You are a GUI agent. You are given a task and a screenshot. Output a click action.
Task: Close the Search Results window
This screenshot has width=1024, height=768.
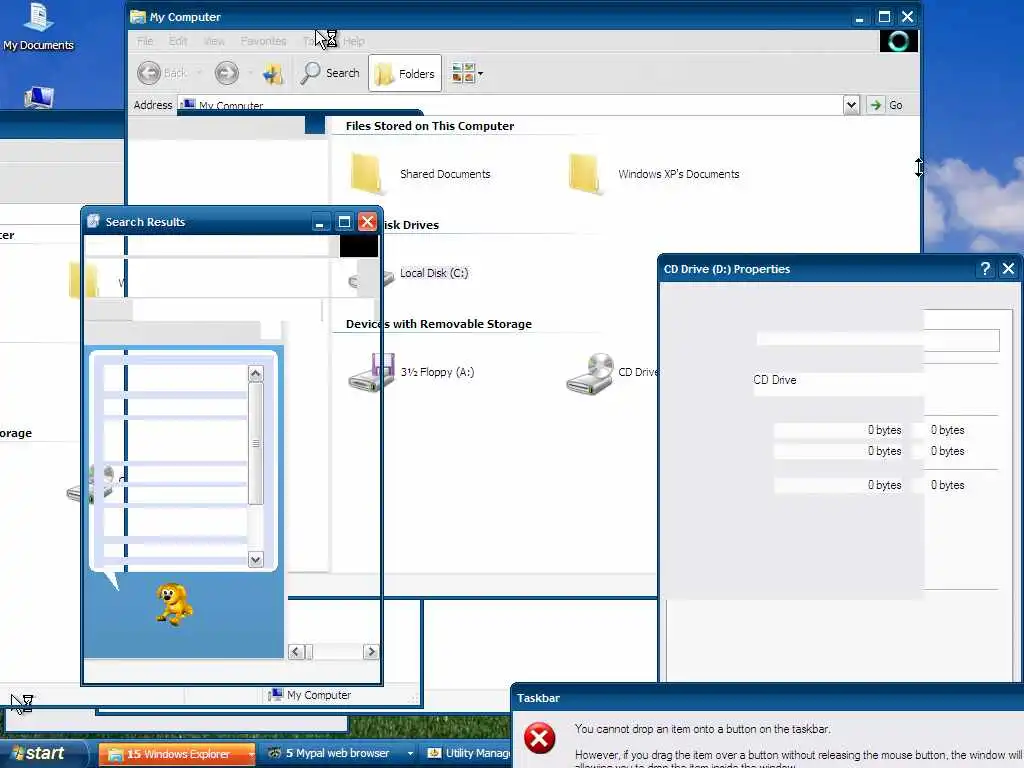tap(368, 222)
